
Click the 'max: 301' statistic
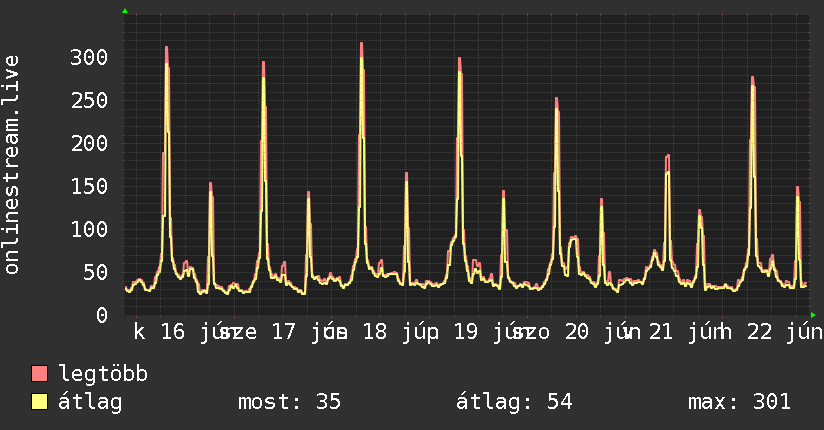[739, 402]
